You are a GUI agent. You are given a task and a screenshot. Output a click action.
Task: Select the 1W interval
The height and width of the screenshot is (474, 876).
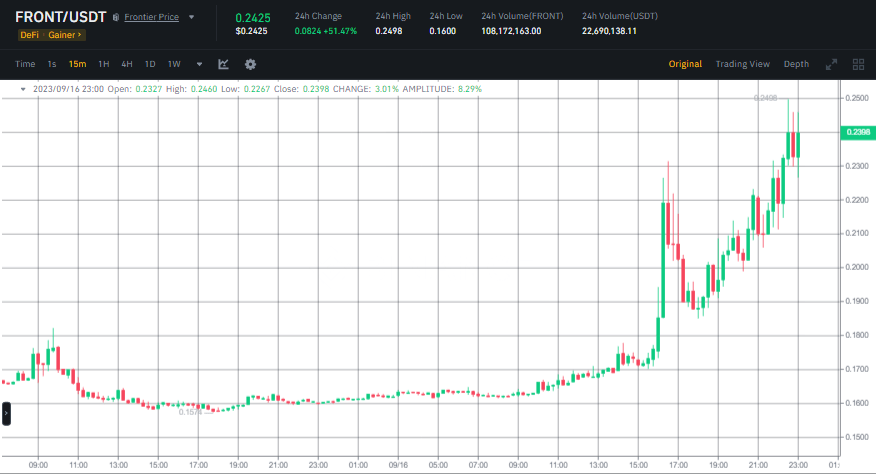pyautogui.click(x=174, y=64)
